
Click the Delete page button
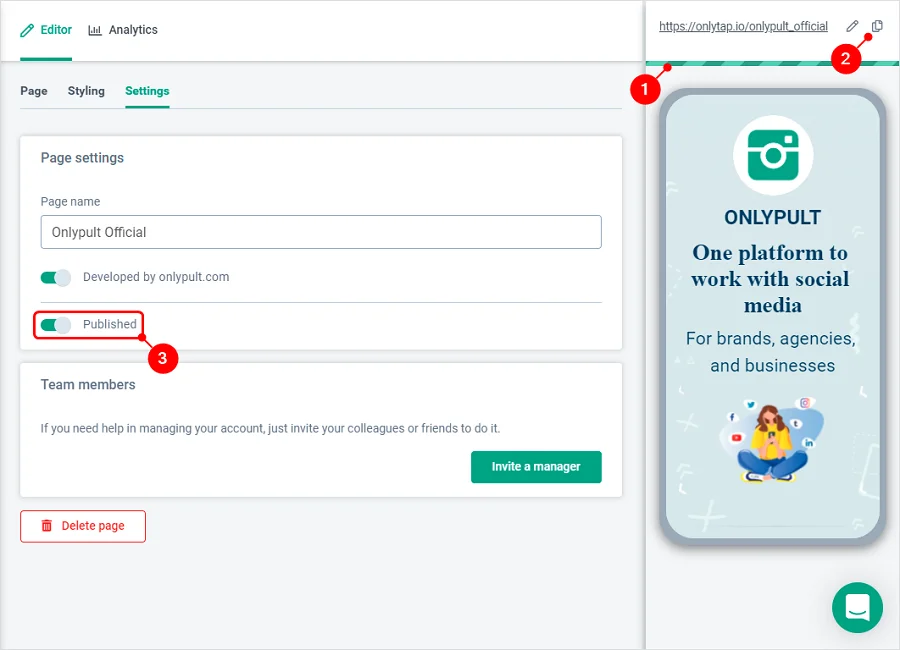[x=83, y=526]
